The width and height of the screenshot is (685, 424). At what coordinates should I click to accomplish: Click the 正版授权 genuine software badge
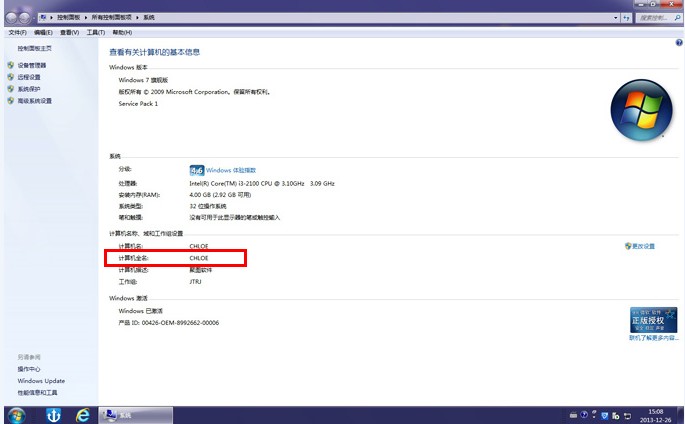[x=653, y=320]
